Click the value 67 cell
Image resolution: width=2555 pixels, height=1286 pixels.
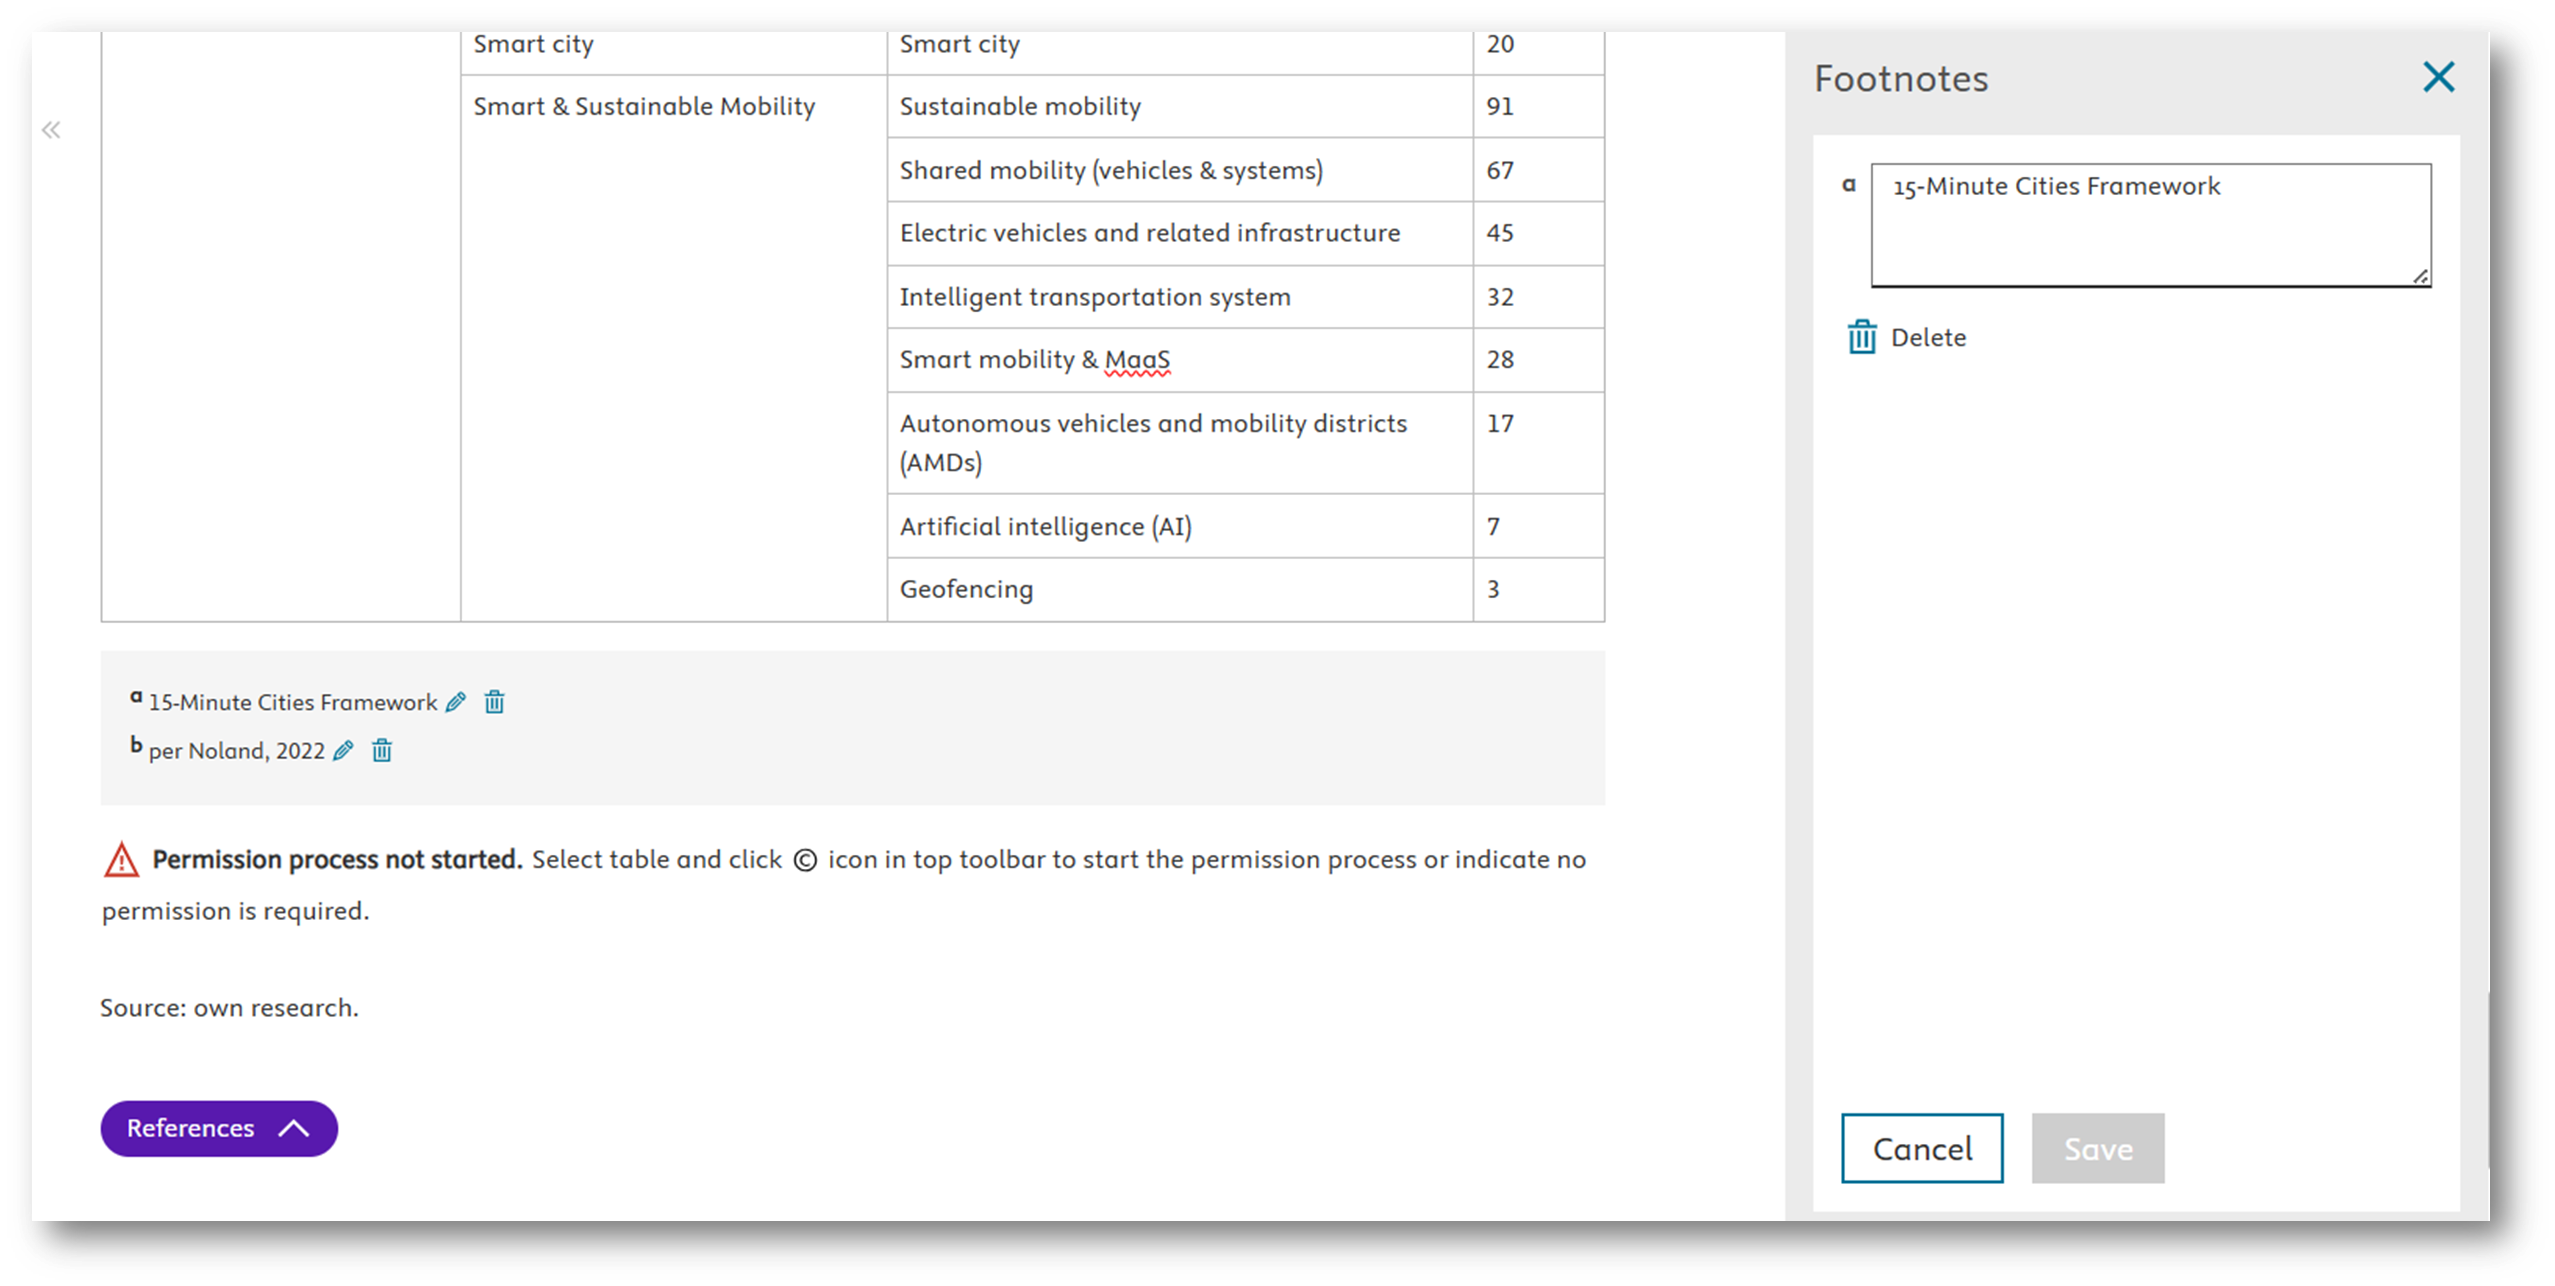pos(1538,170)
